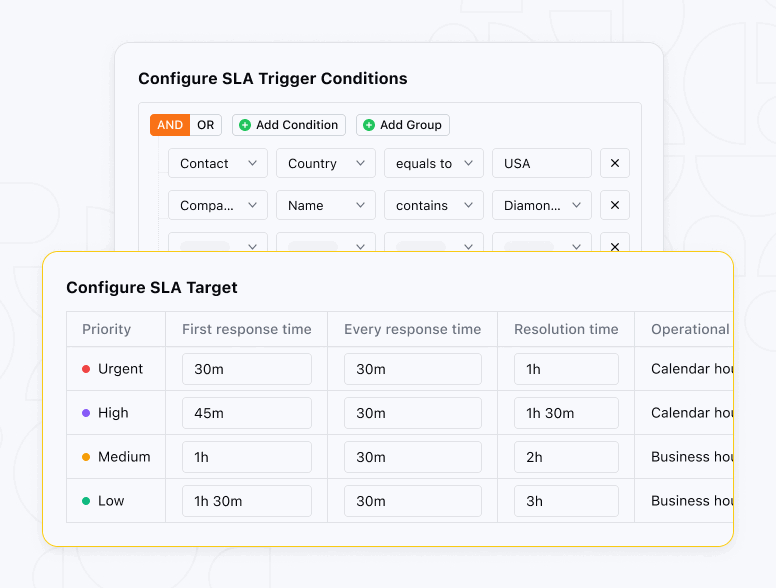This screenshot has height=588, width=776.
Task: Edit Low resolution time 3h field
Action: [566, 501]
